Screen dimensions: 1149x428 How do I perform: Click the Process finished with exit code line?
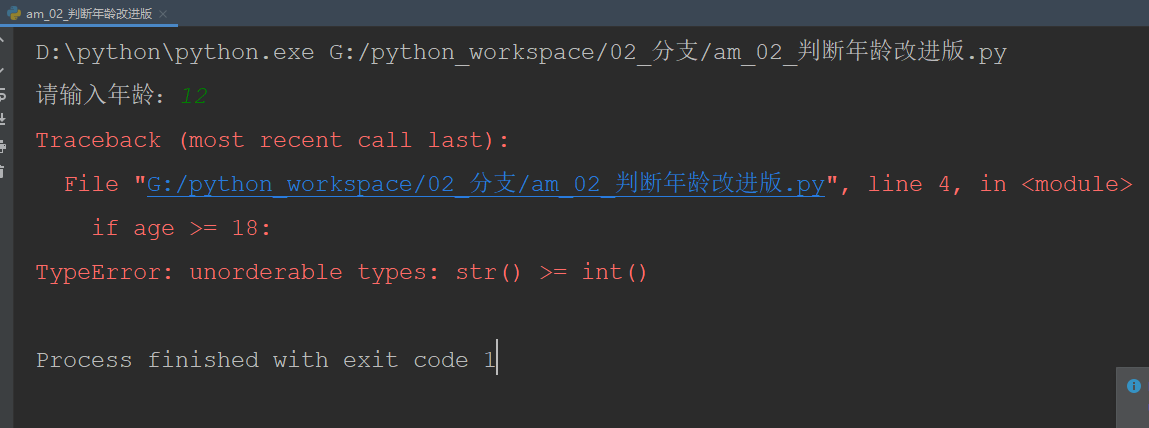265,360
